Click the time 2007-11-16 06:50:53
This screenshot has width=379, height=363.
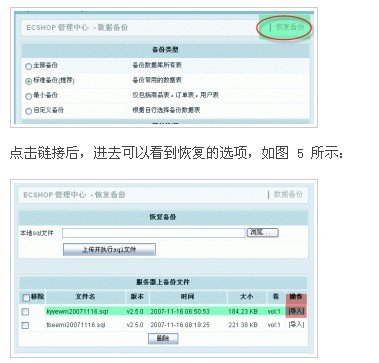[x=180, y=311]
